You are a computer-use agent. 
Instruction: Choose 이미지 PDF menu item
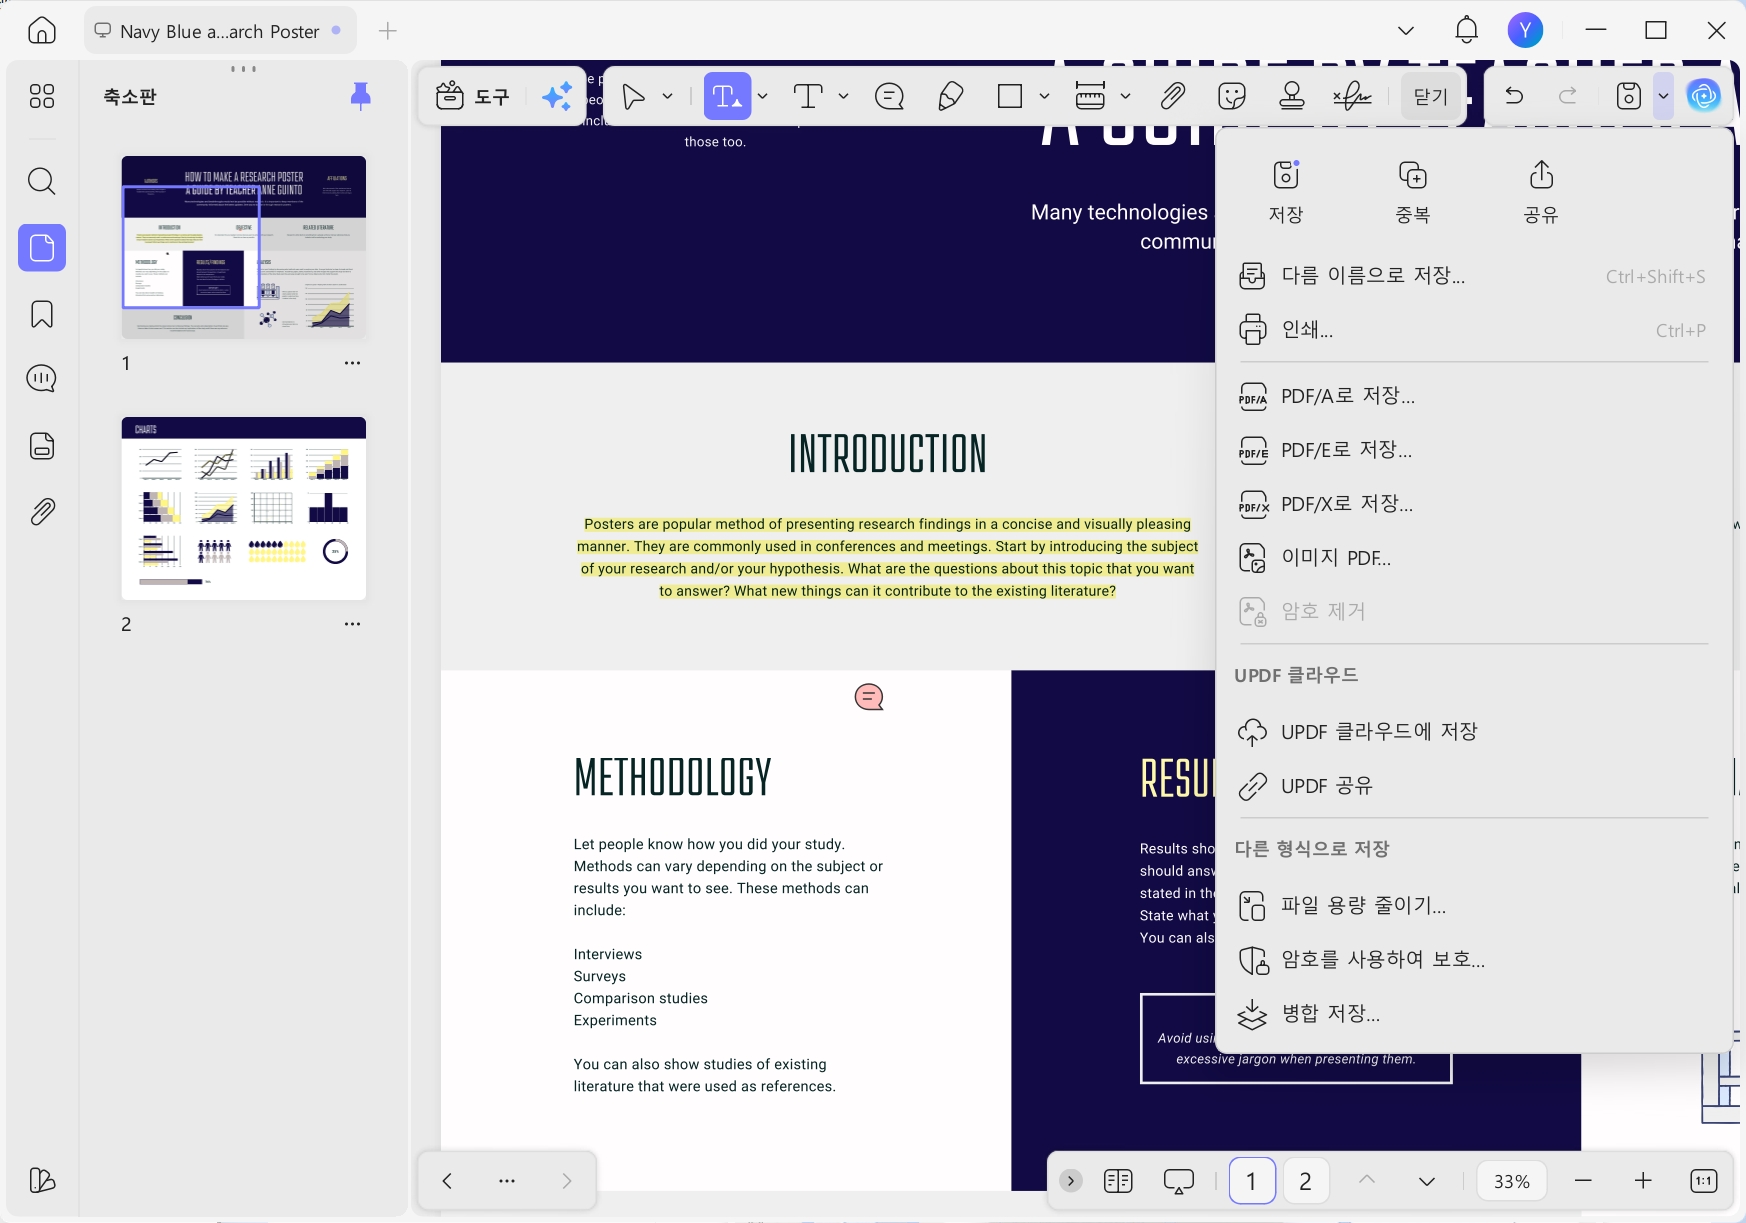click(x=1472, y=558)
